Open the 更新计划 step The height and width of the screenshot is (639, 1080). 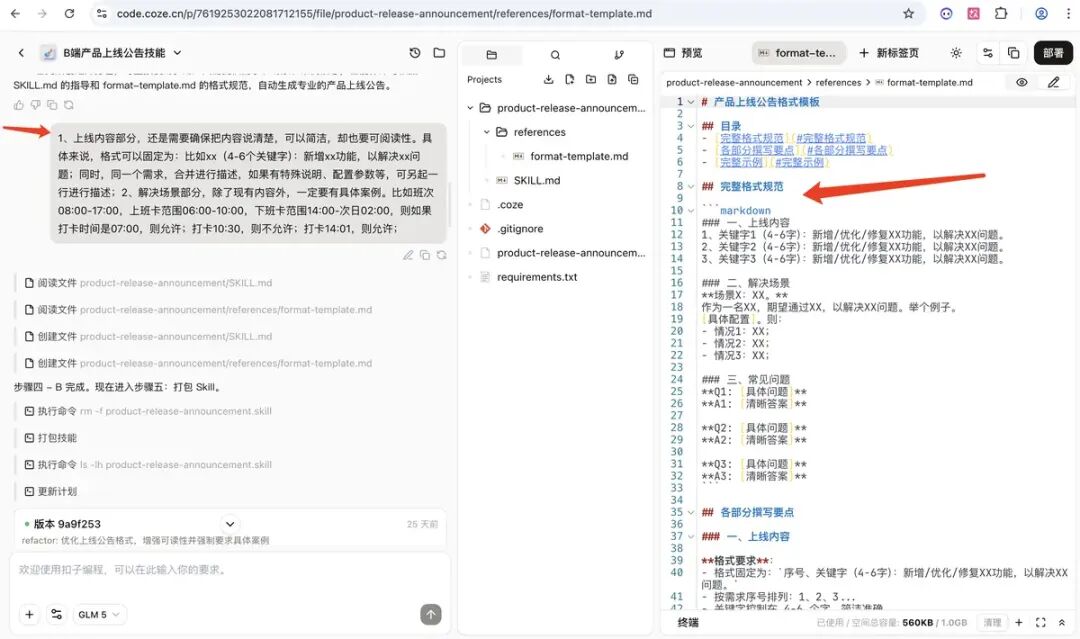50,492
